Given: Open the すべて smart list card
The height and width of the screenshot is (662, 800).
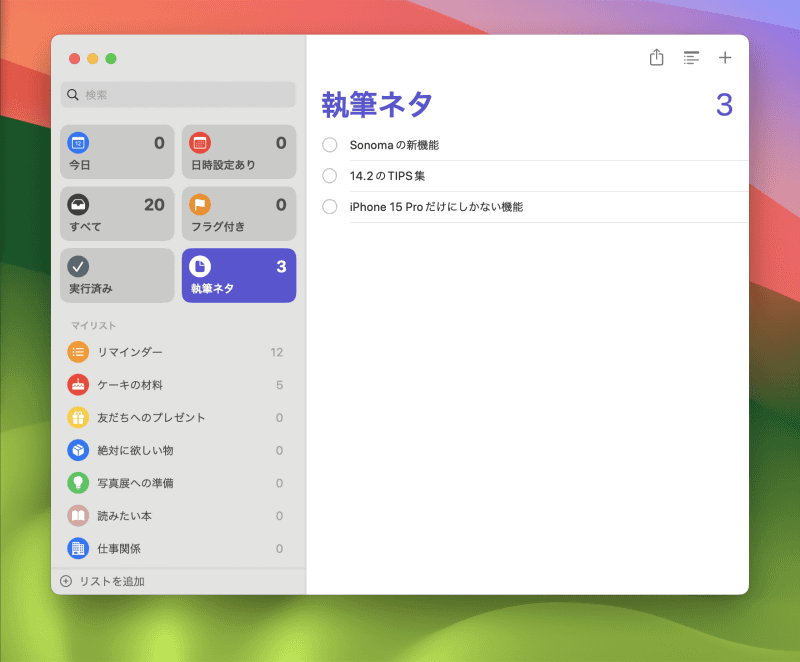Looking at the screenshot, I should tap(117, 214).
